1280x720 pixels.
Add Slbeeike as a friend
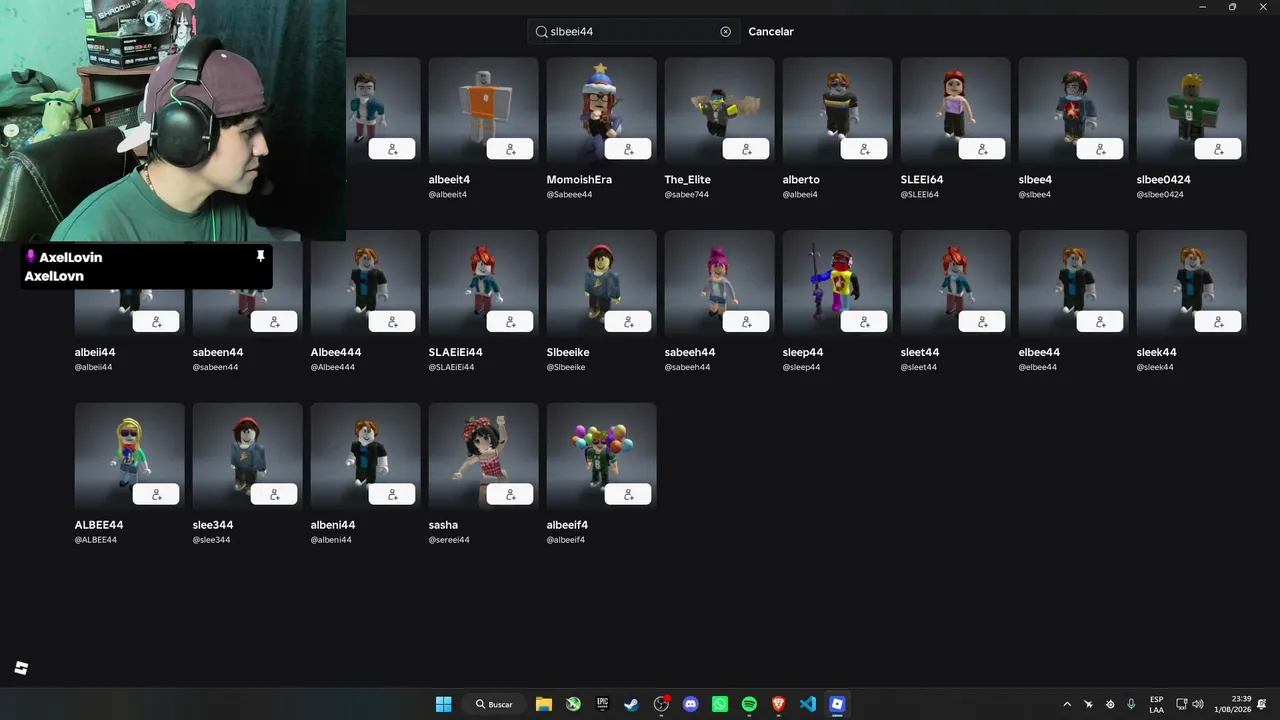[629, 322]
